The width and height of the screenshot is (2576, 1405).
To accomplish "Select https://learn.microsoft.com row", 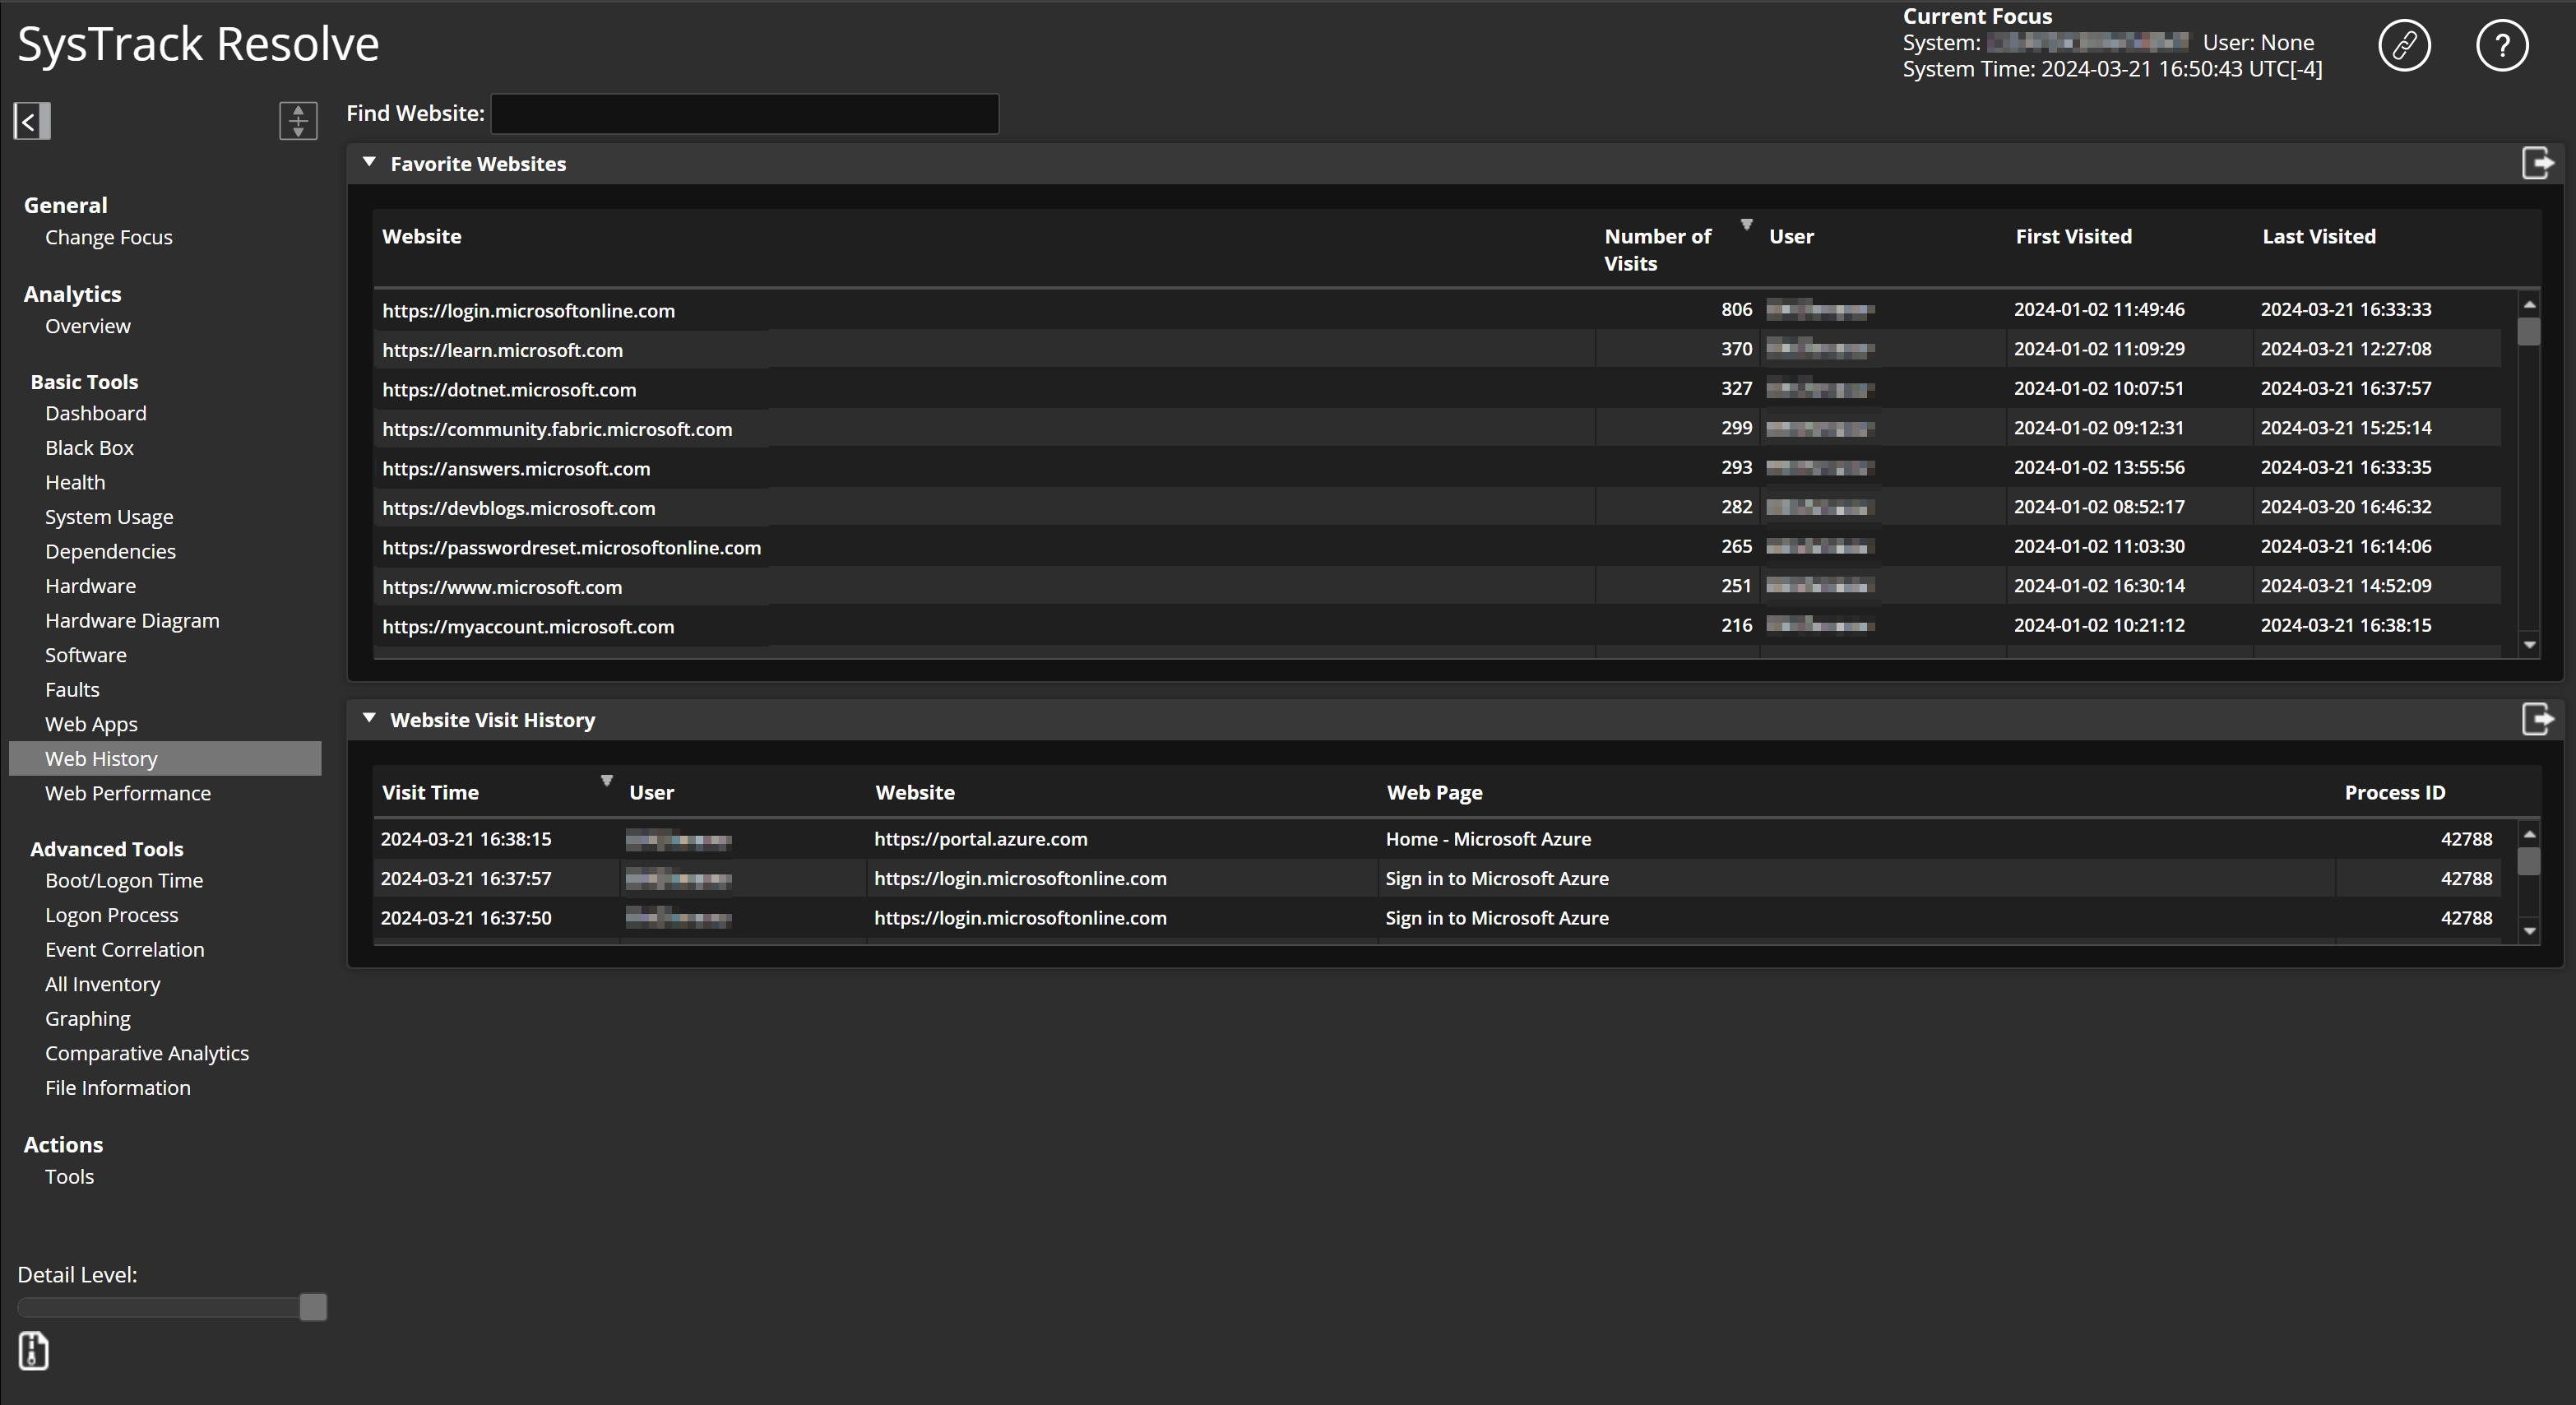I will coord(1437,349).
